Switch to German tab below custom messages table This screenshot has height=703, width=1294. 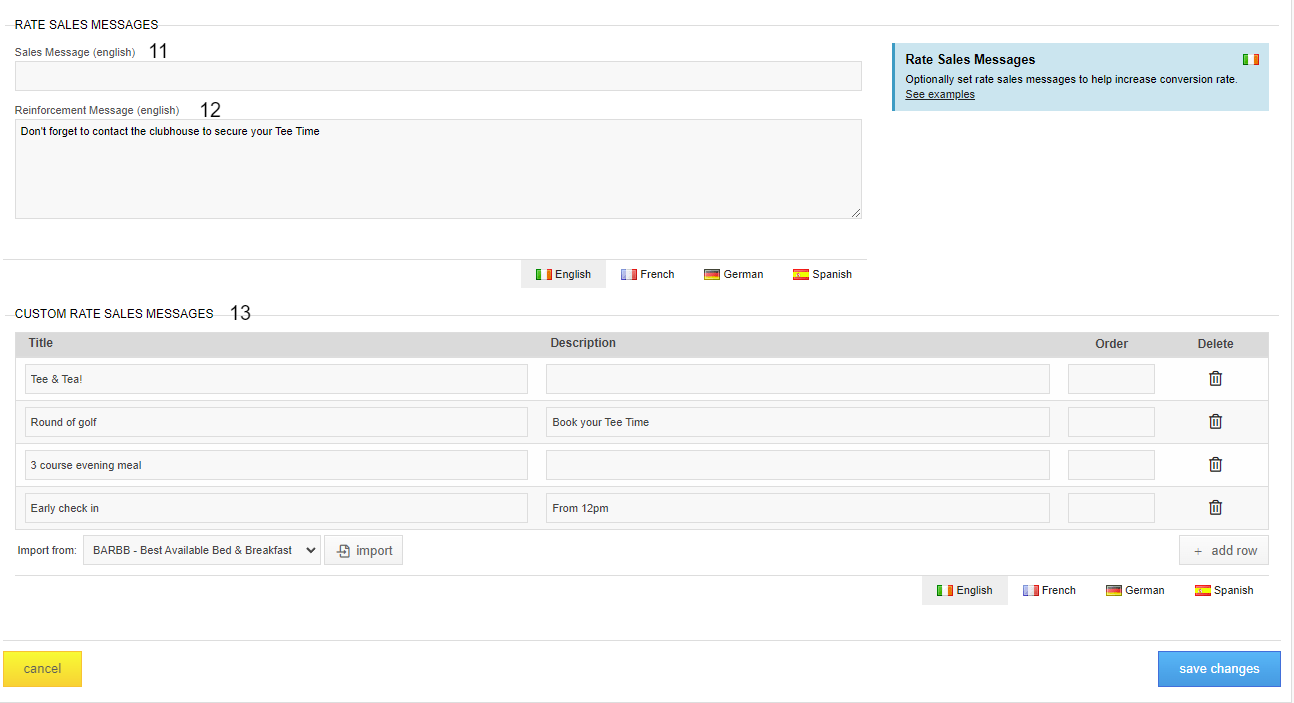click(x=1135, y=590)
